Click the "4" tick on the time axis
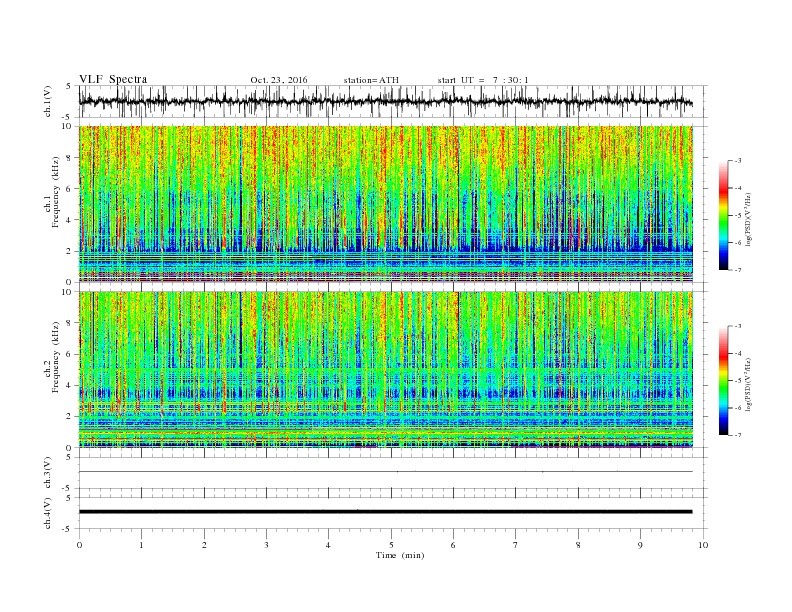Viewport: 792px width, 612px height. (329, 545)
